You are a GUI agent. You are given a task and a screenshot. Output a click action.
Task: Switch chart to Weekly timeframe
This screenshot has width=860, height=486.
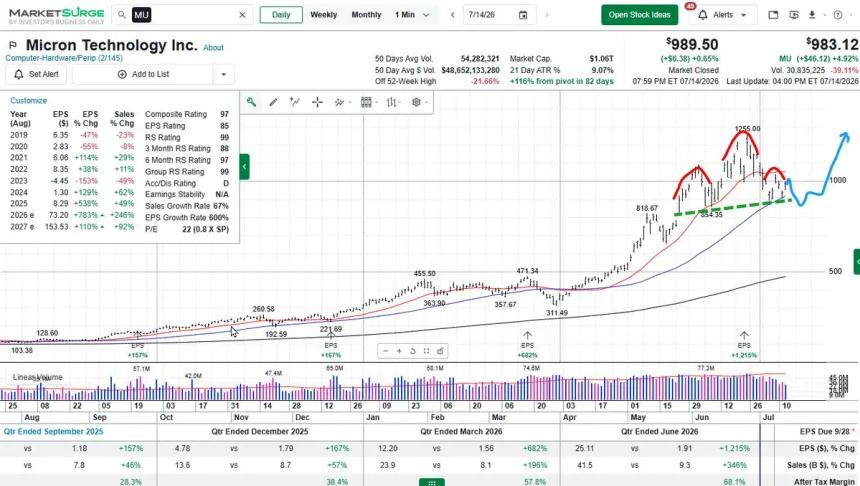tap(324, 15)
